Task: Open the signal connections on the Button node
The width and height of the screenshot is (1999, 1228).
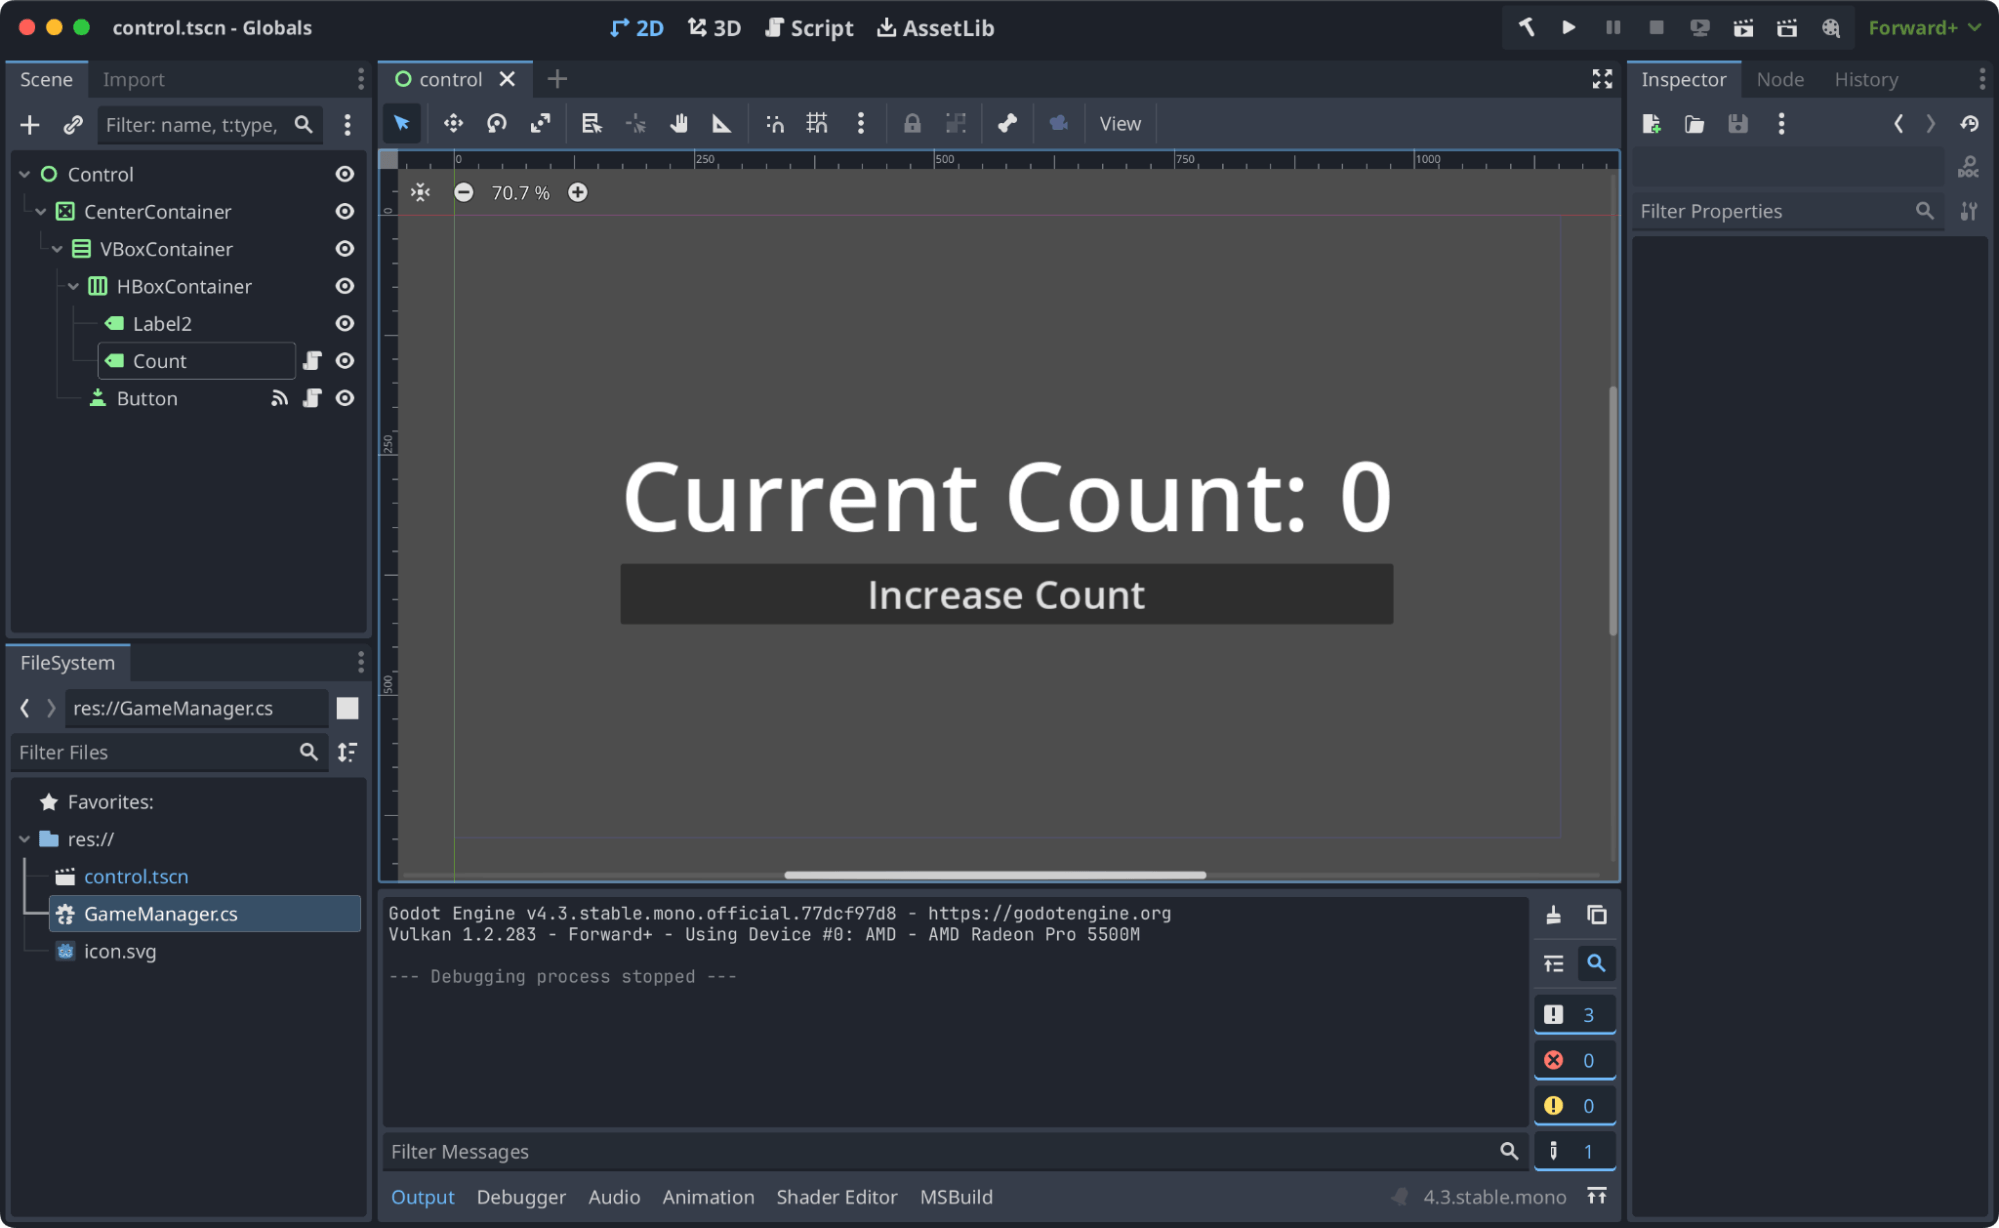Action: coord(279,398)
